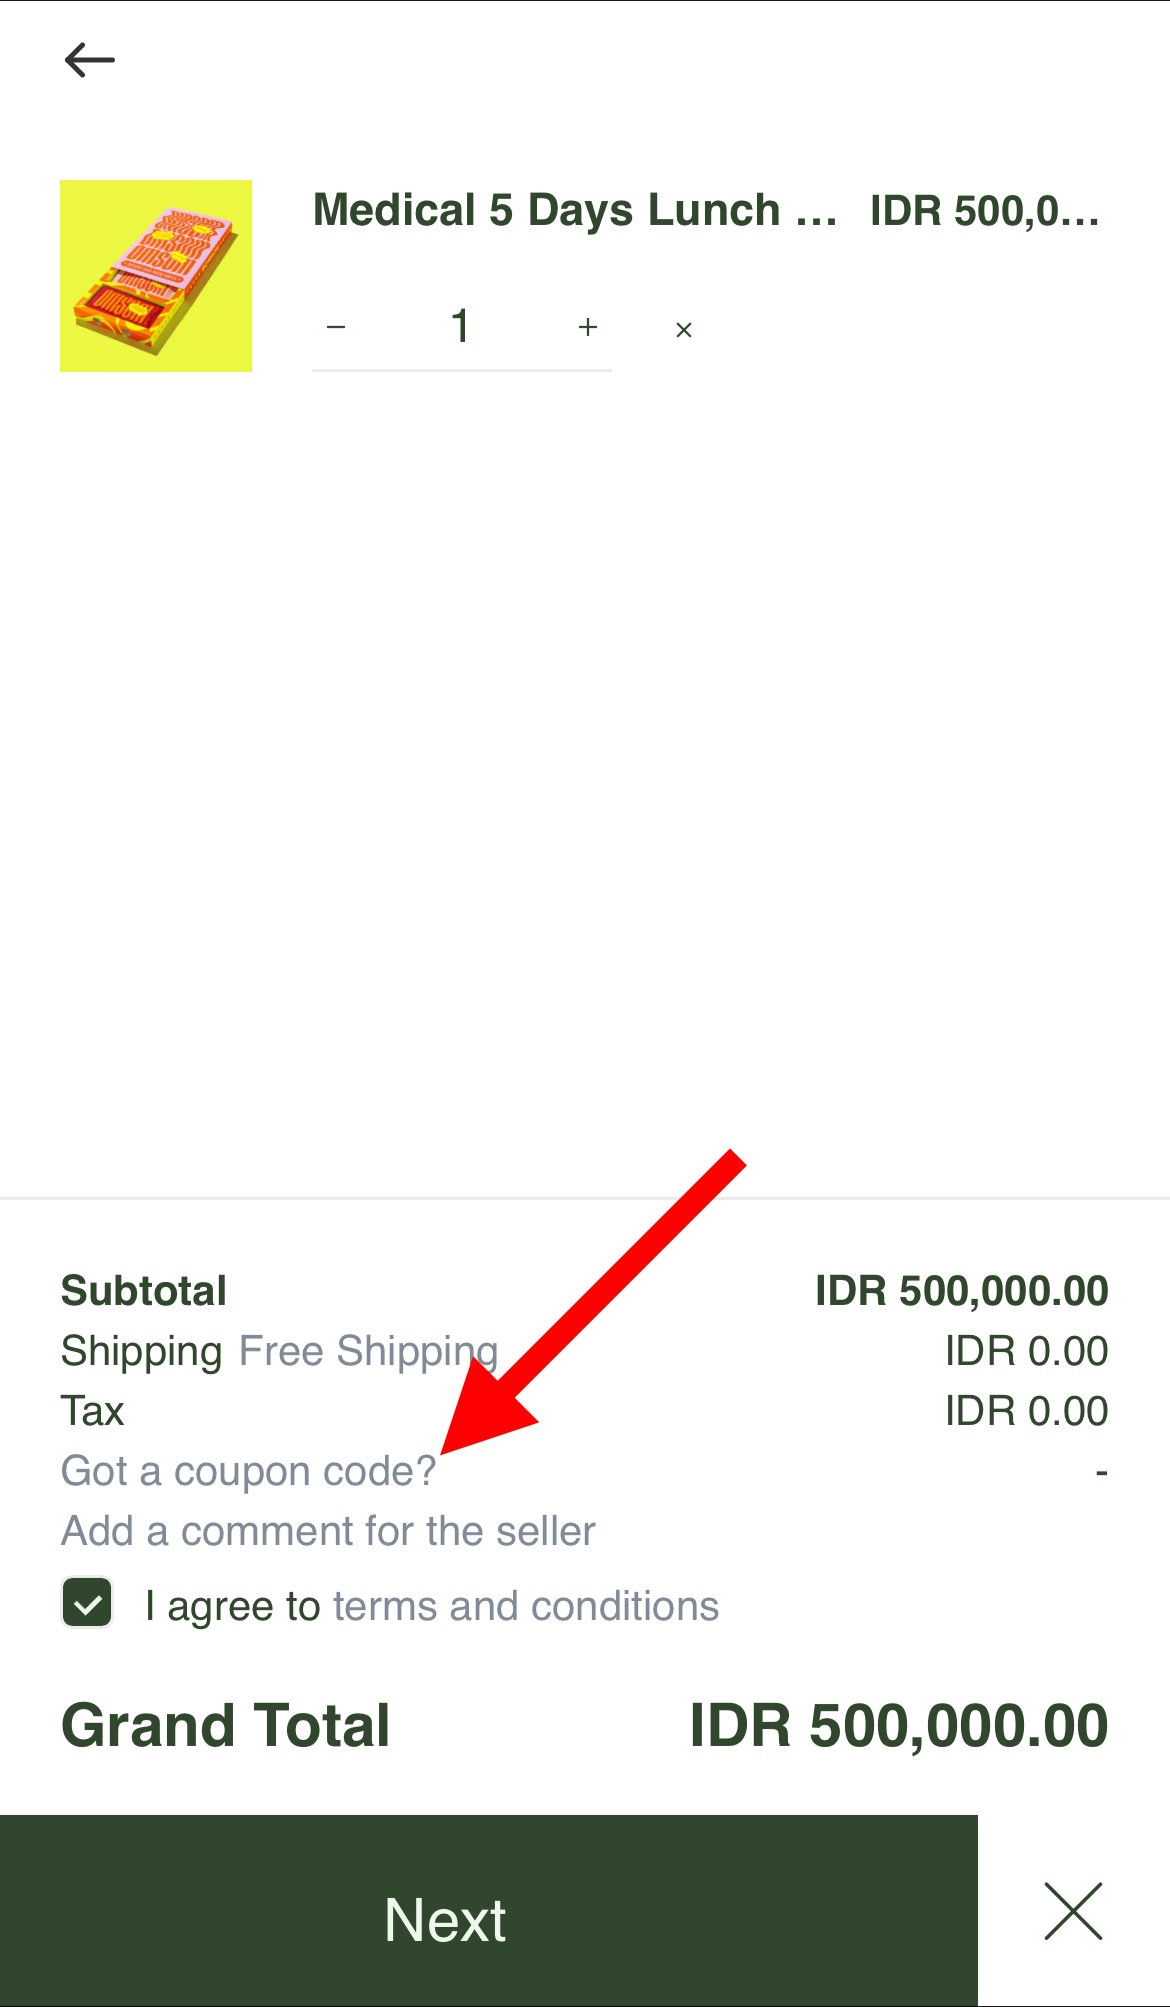
Task: Increase quantity with the plus icon
Action: [588, 327]
